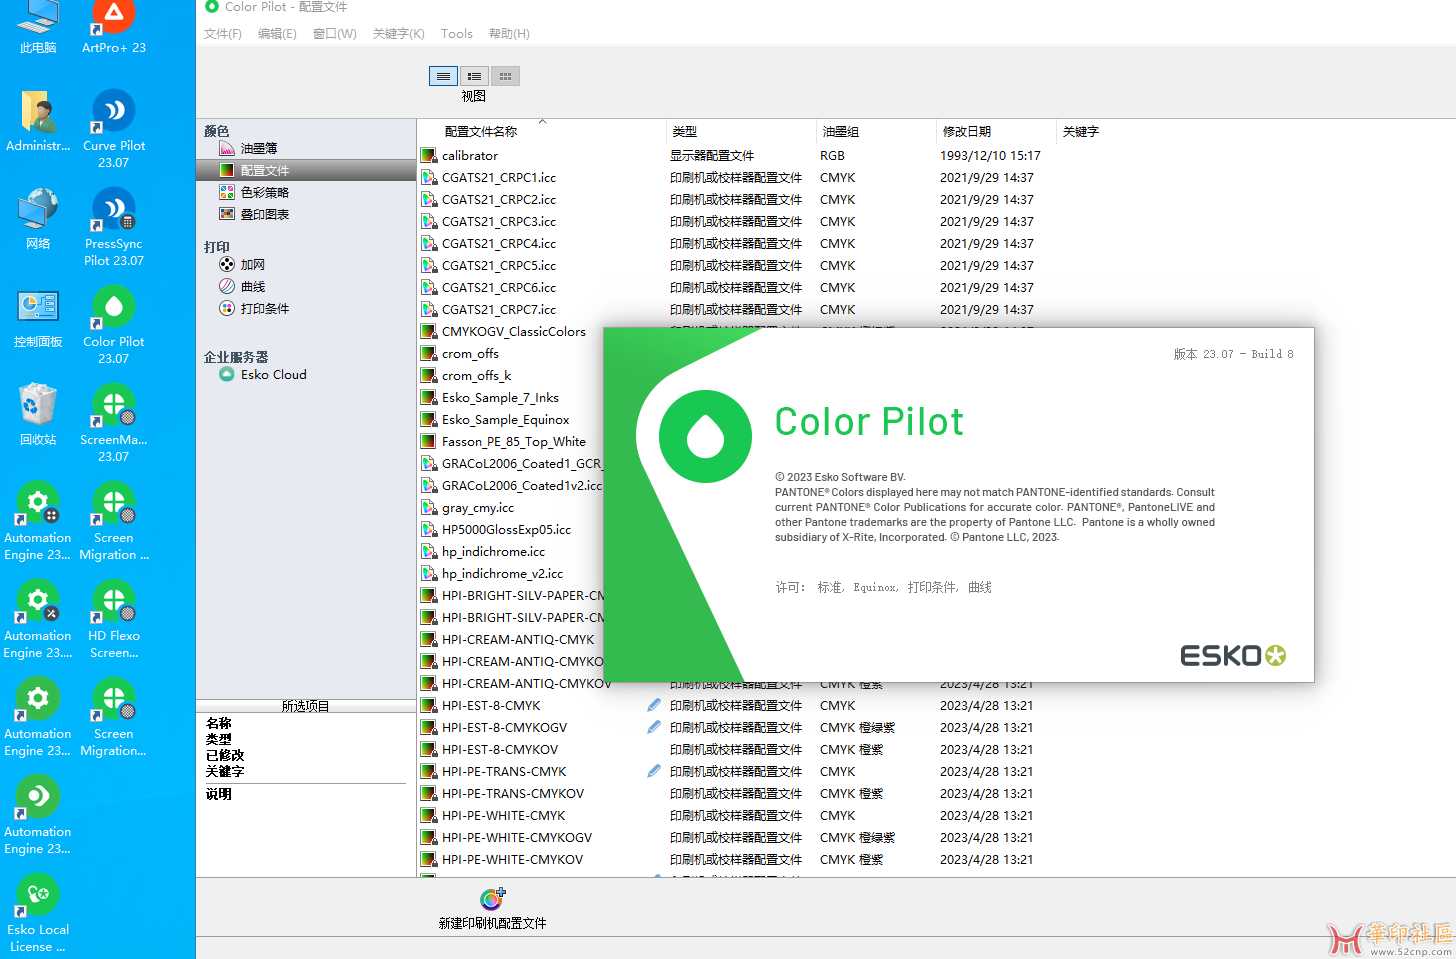Sort by ink set (油墨组) column header
The width and height of the screenshot is (1456, 959).
tap(841, 132)
